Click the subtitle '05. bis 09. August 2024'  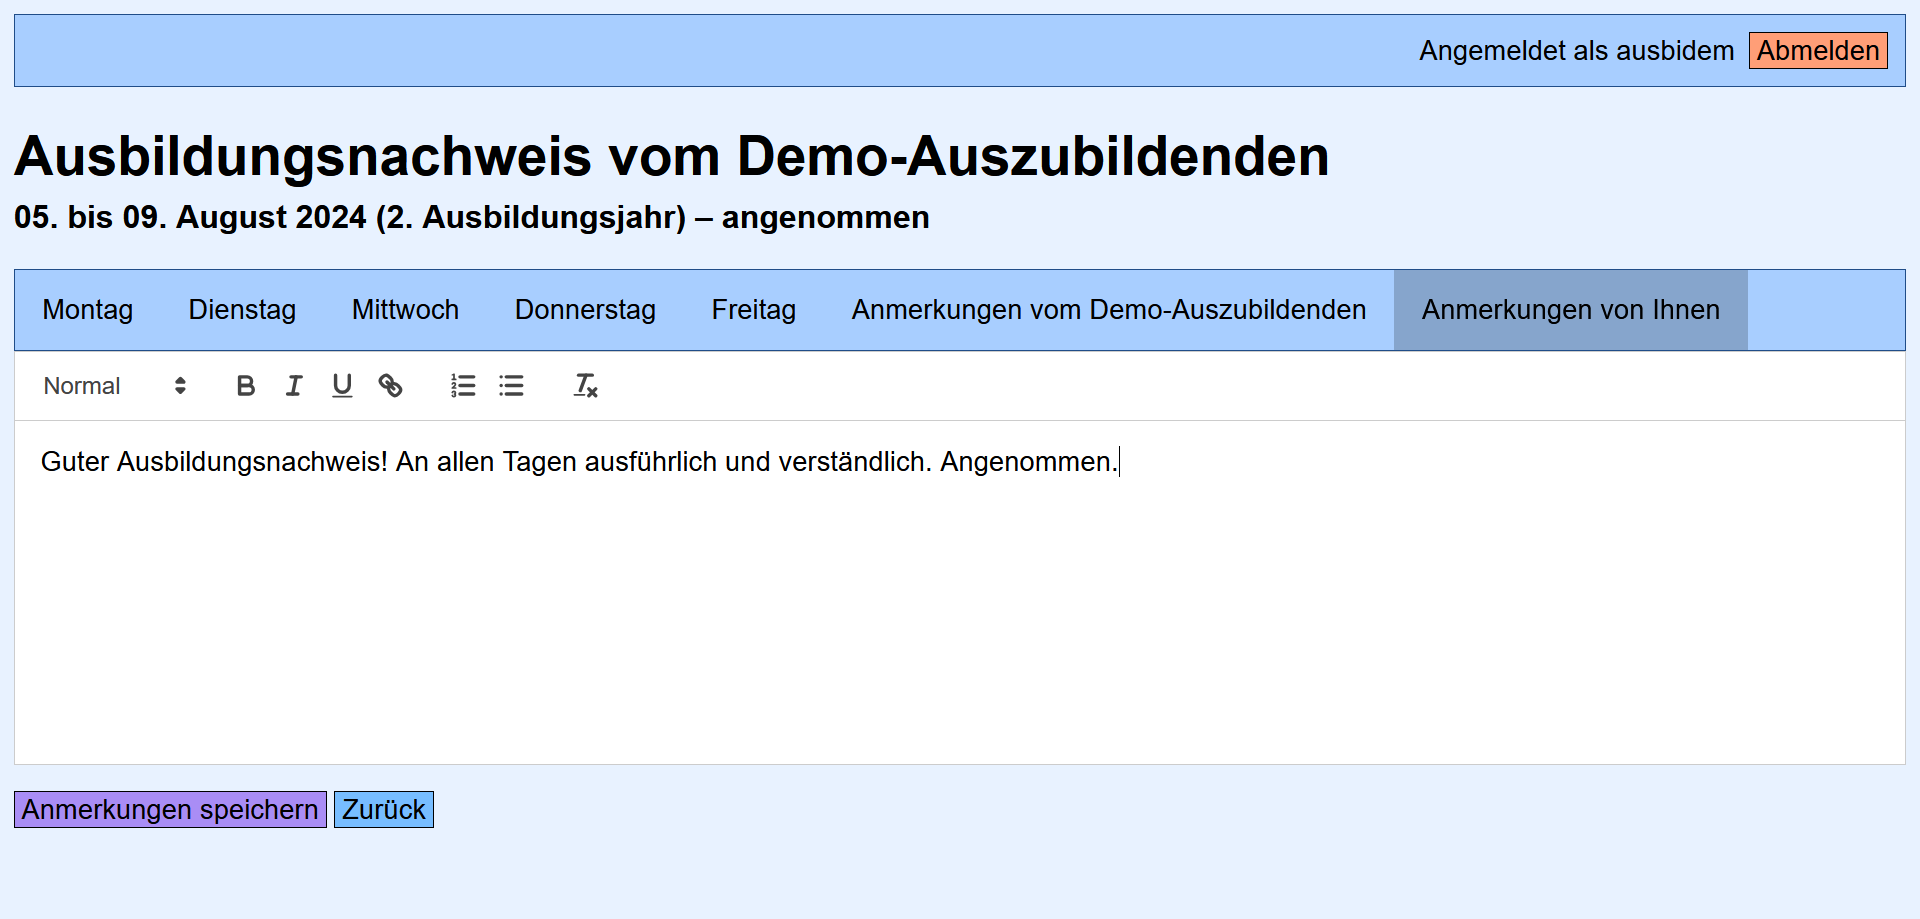click(190, 217)
